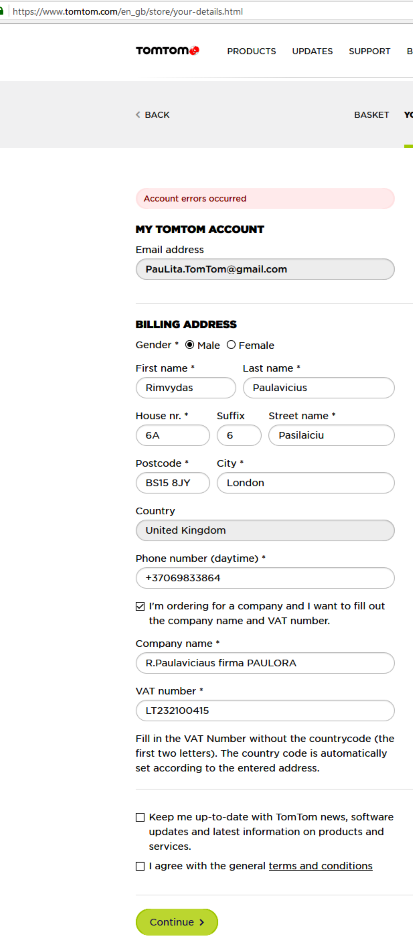Enable TomTom news updates checkbox
This screenshot has height=941, width=413.
tap(140, 817)
